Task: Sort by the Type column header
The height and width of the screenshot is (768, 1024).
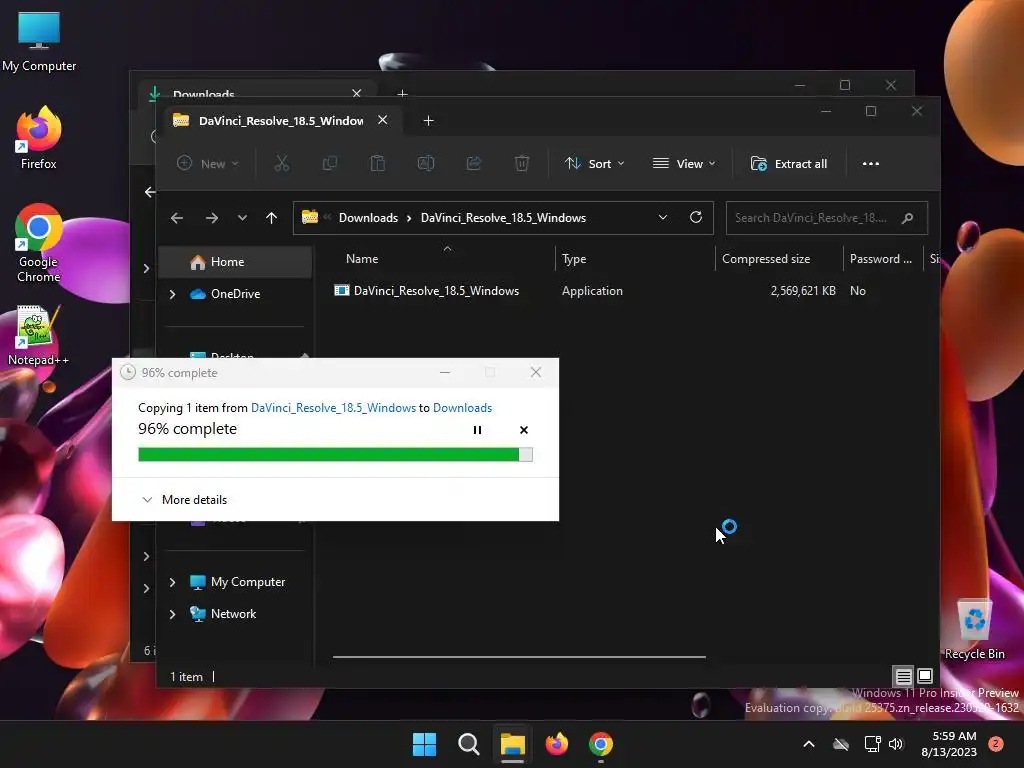Action: tap(574, 259)
